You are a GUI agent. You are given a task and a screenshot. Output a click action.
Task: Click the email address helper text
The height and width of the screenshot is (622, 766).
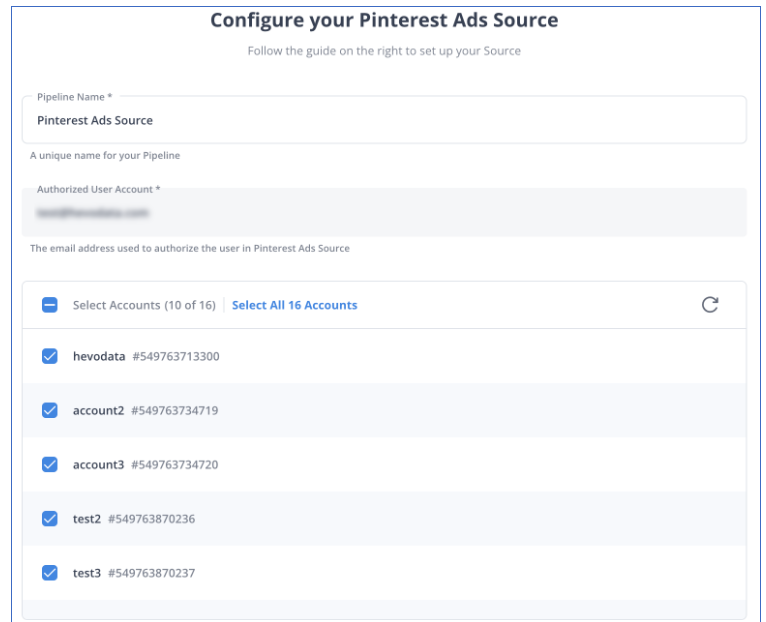[190, 248]
